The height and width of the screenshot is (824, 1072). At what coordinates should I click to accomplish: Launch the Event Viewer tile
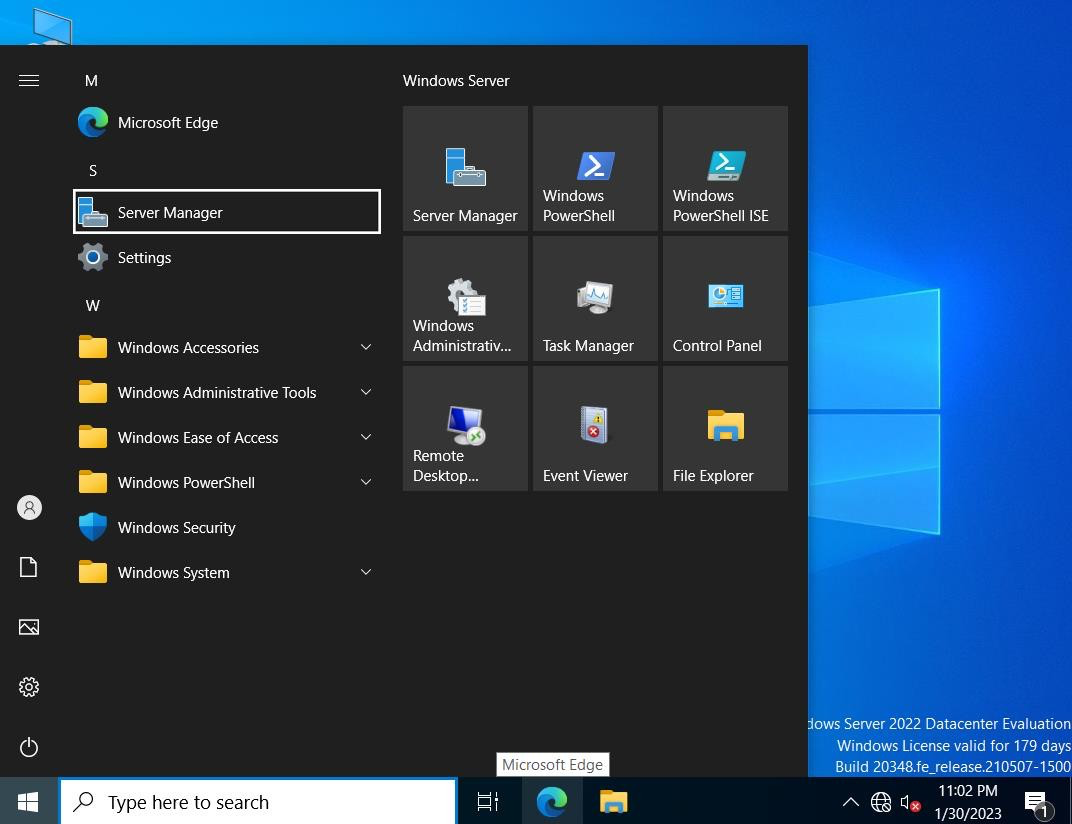pos(595,428)
